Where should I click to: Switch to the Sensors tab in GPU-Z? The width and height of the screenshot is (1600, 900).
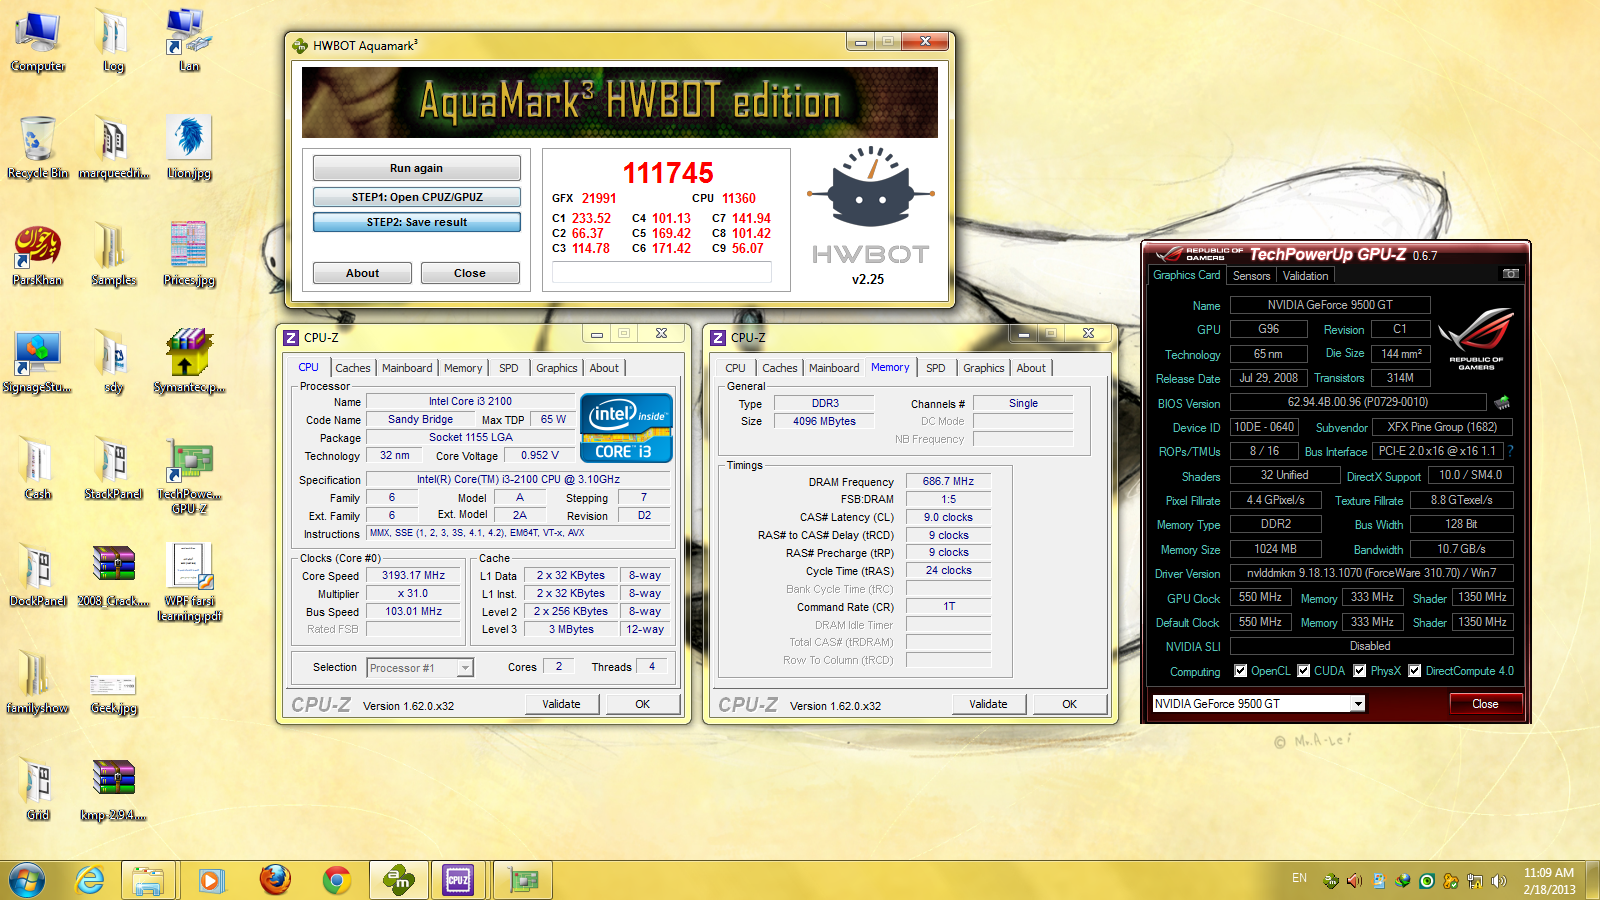[x=1251, y=276]
